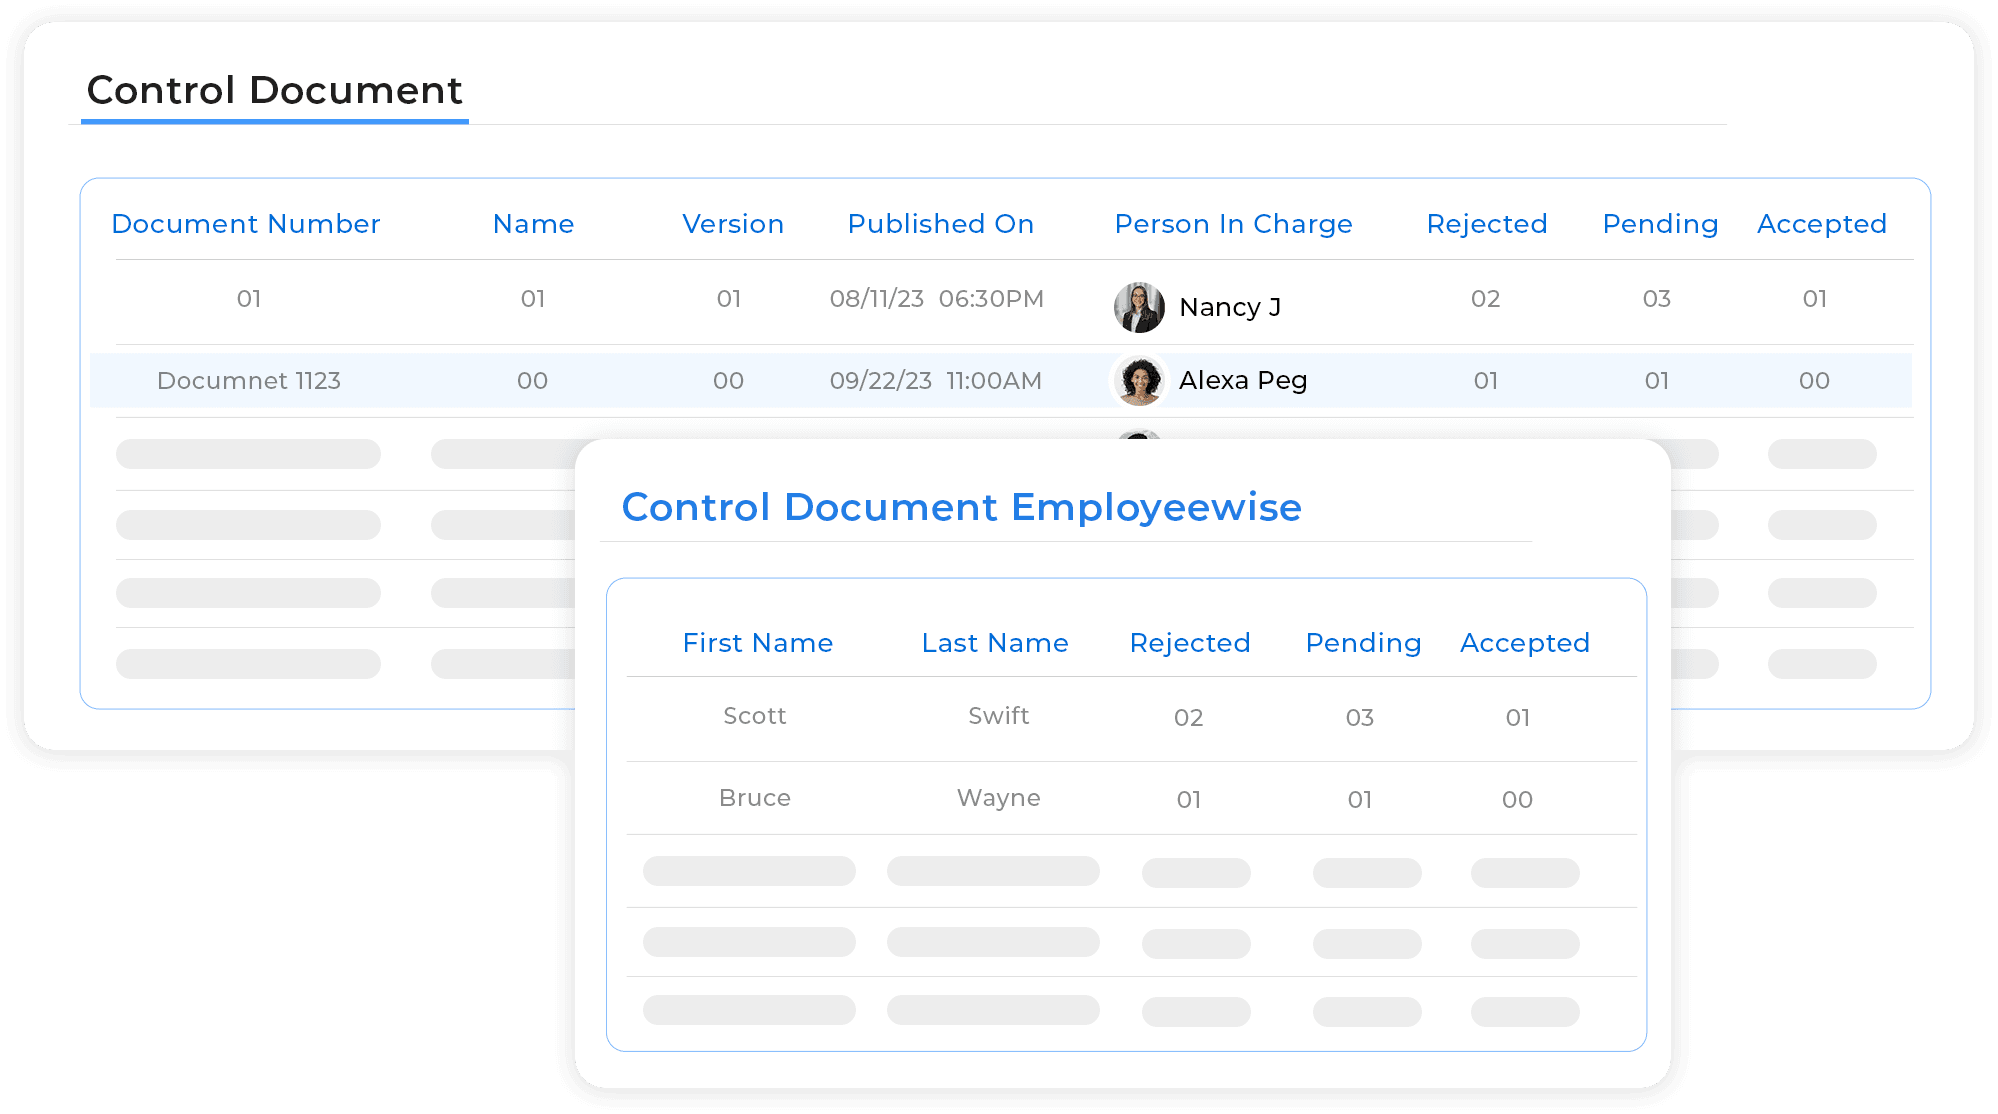1998x1114 pixels.
Task: Click Rejected header in employeewise table
Action: [x=1189, y=643]
